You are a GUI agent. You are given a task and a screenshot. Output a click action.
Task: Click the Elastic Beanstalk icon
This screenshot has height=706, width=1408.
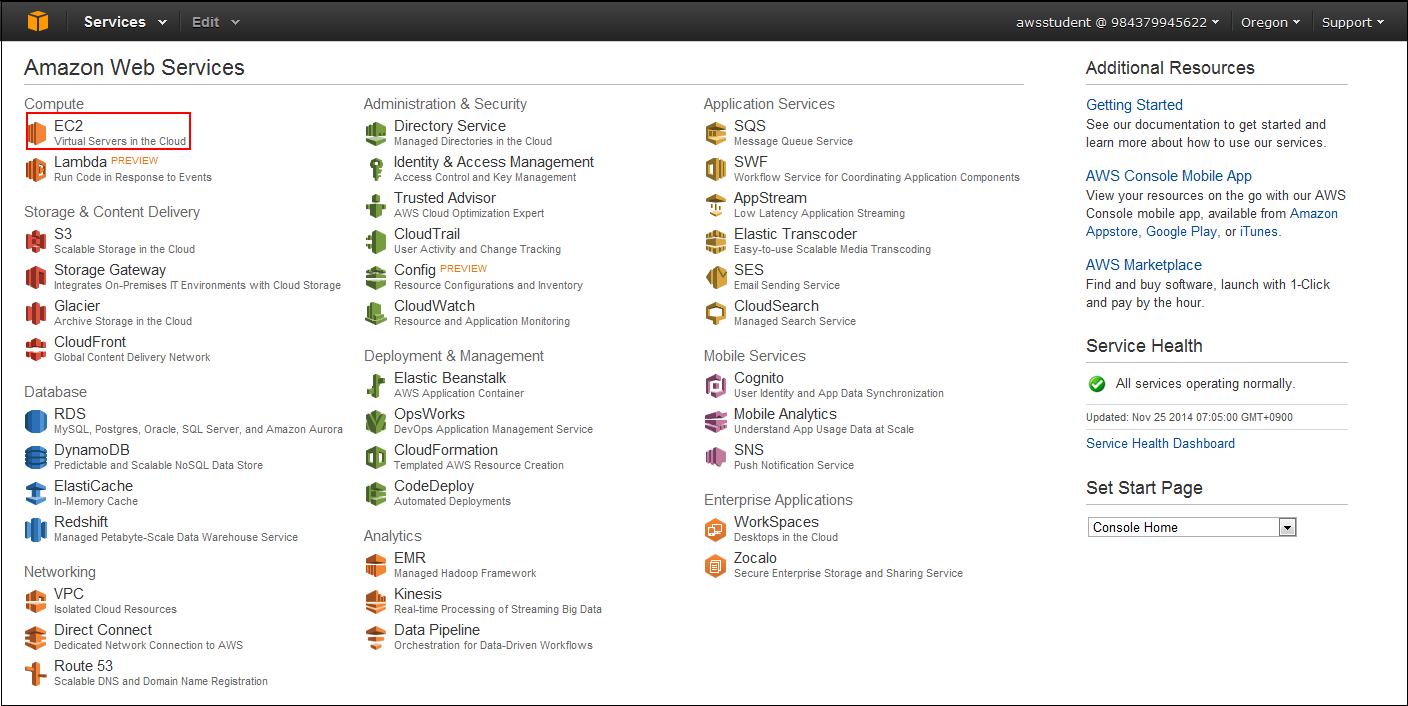[376, 385]
